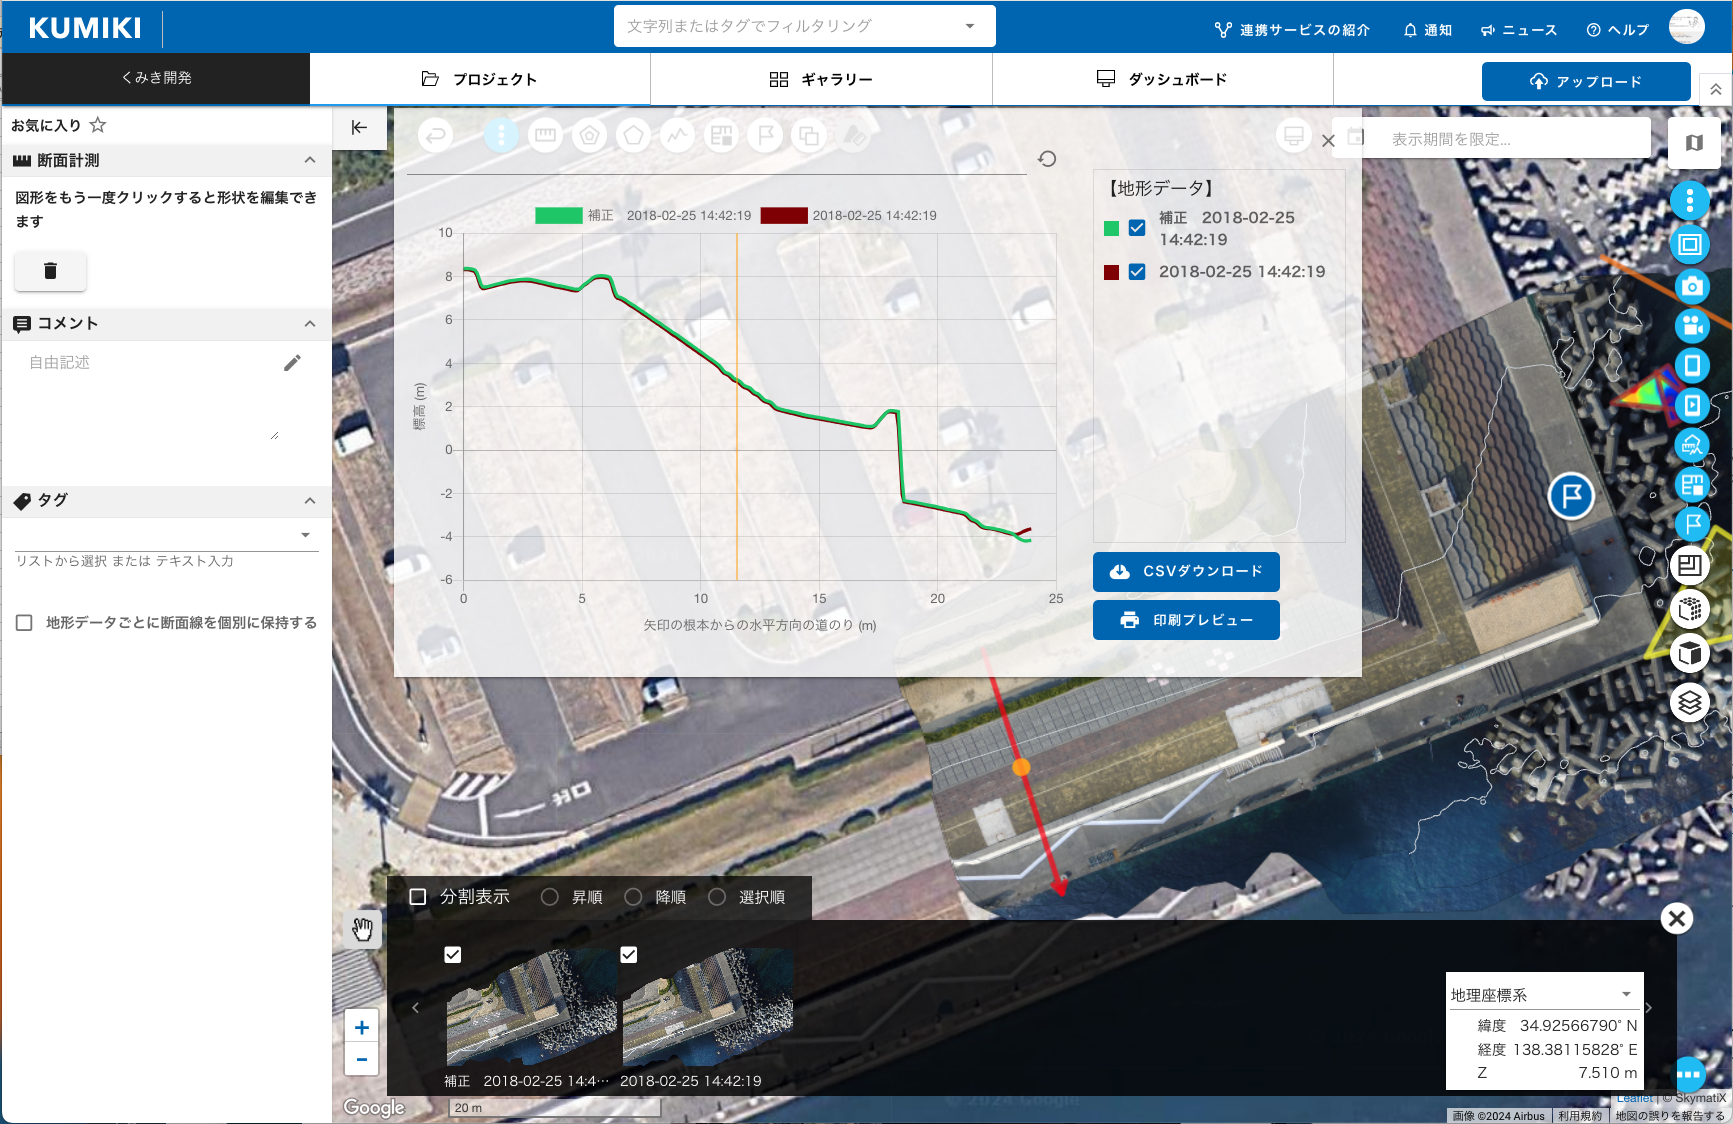Click the video camera icon in right toolbar
This screenshot has width=1733, height=1124.
pos(1691,326)
